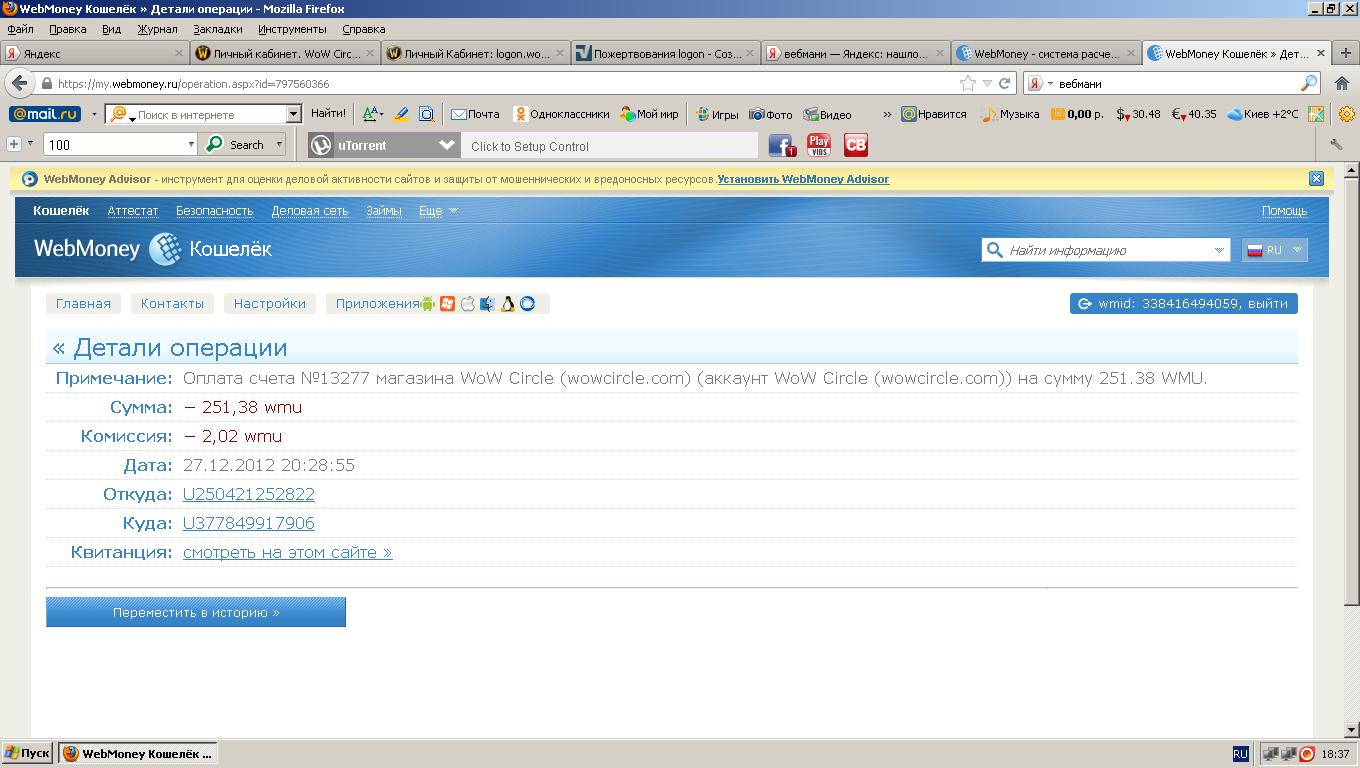Click the dollar rate 30.48 indicator

(x=1138, y=114)
